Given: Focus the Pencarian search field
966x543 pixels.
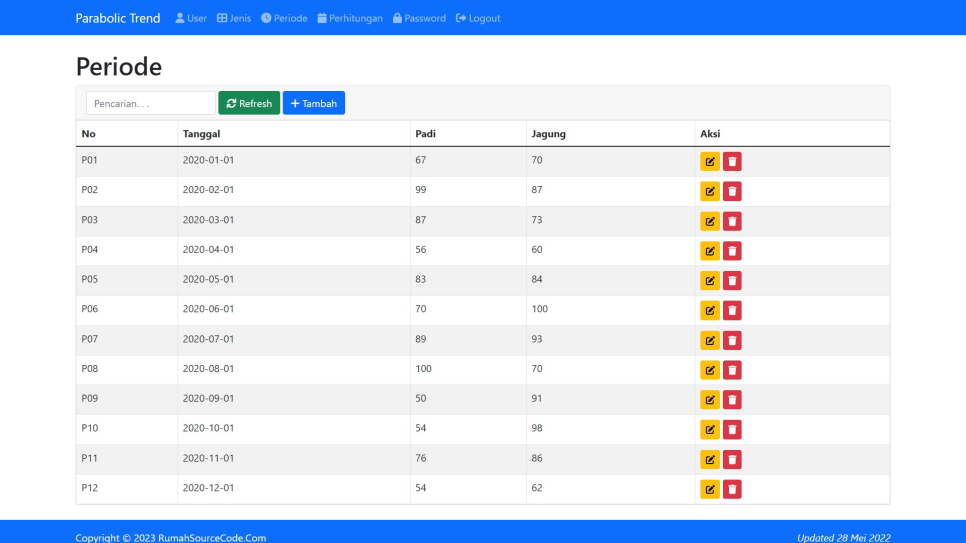Looking at the screenshot, I should coord(151,103).
